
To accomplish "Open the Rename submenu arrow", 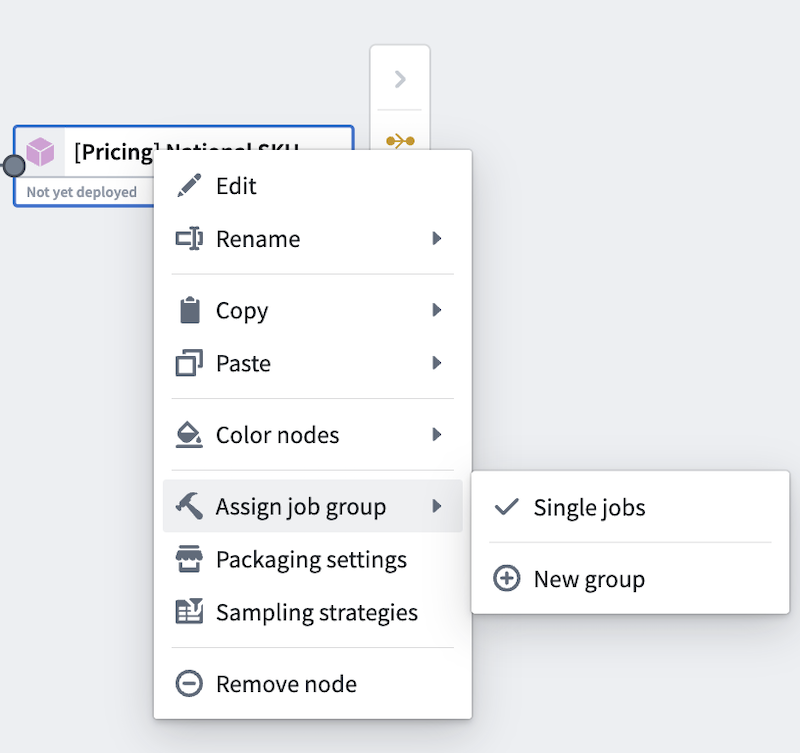I will (x=437, y=238).
